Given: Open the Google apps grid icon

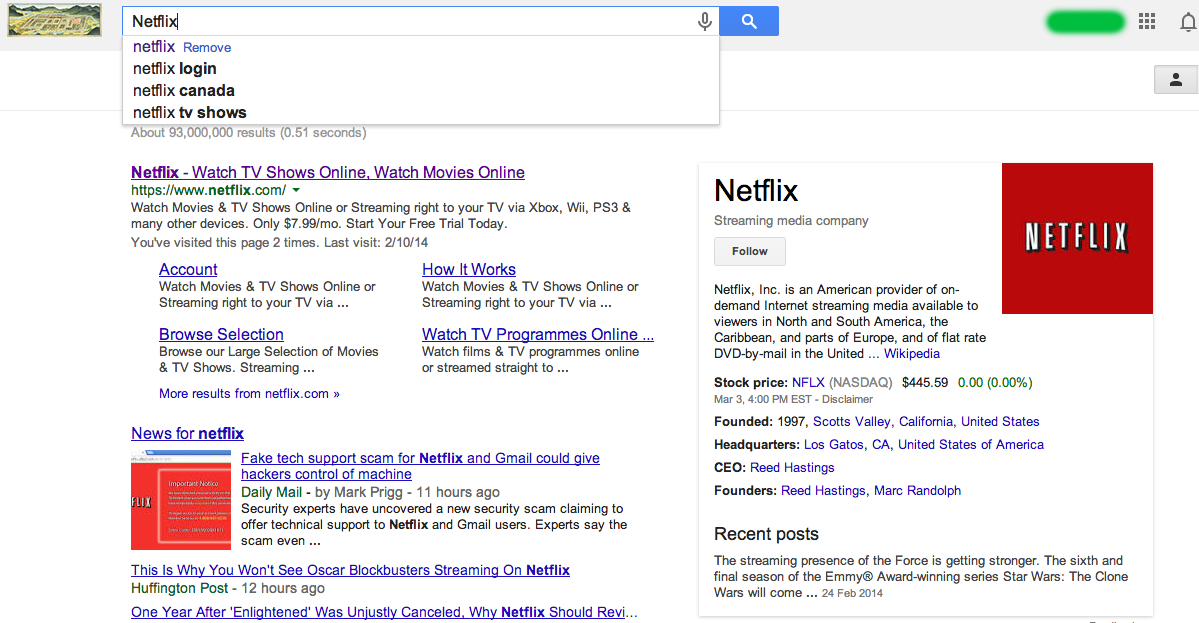Looking at the screenshot, I should pos(1147,21).
